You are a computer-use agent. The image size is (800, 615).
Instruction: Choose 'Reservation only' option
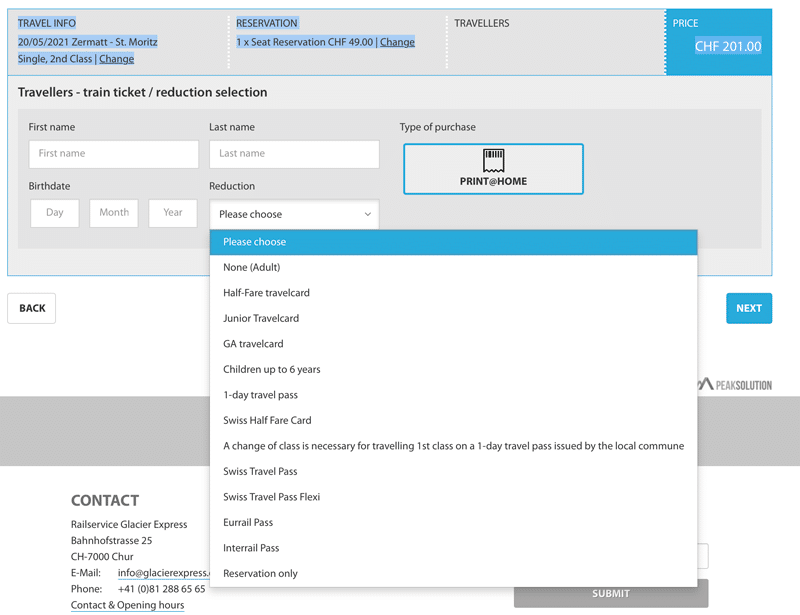tap(453, 574)
